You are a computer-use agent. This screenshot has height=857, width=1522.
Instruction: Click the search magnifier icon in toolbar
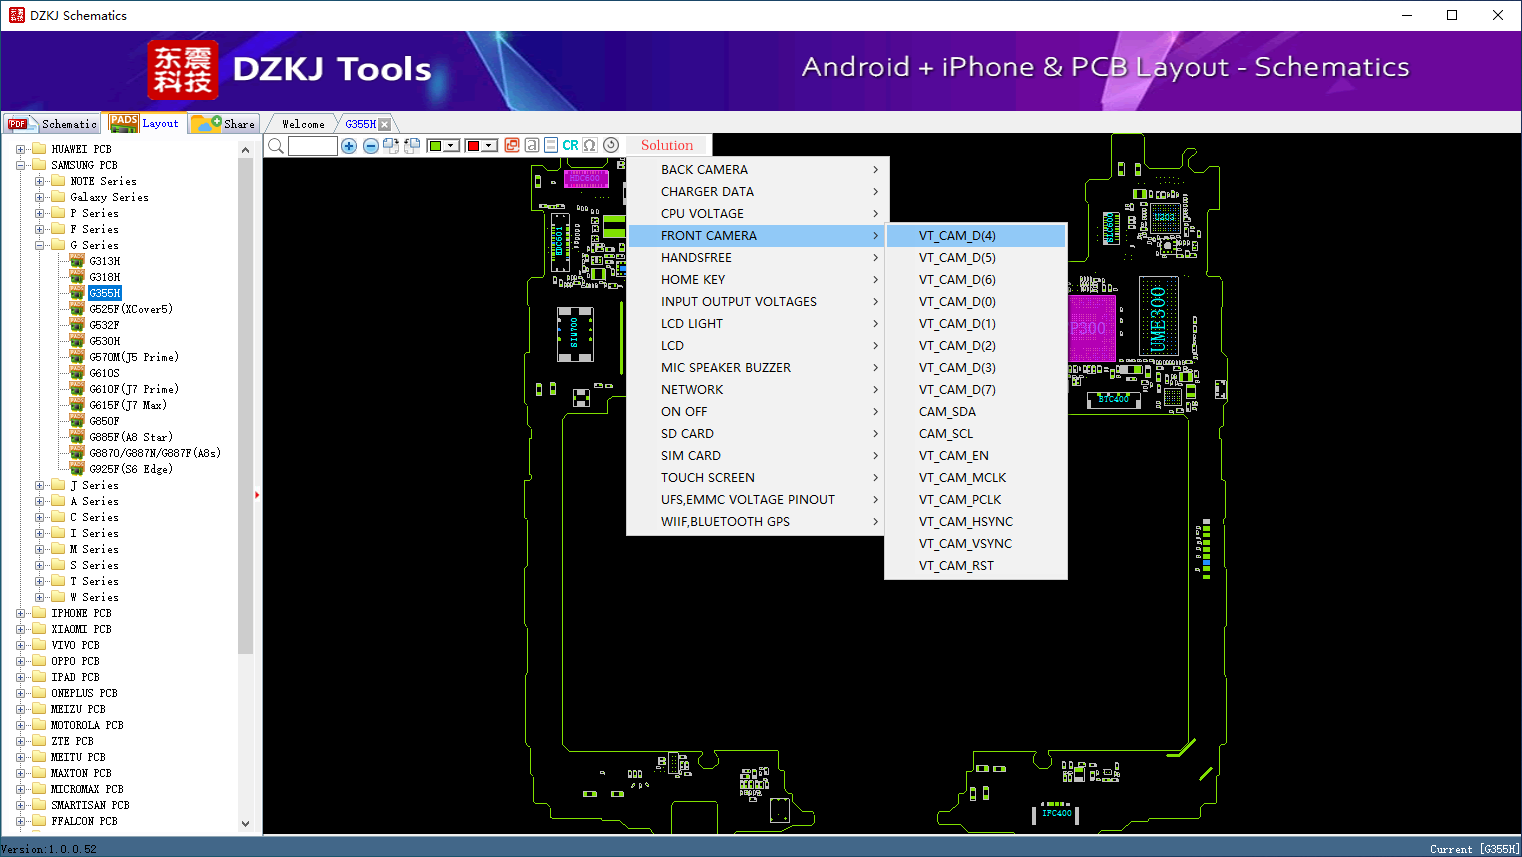click(276, 146)
